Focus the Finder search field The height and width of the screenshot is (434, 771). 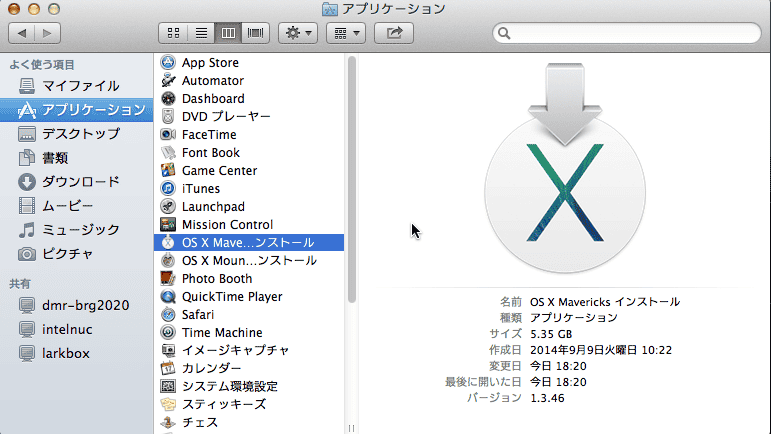(626, 33)
